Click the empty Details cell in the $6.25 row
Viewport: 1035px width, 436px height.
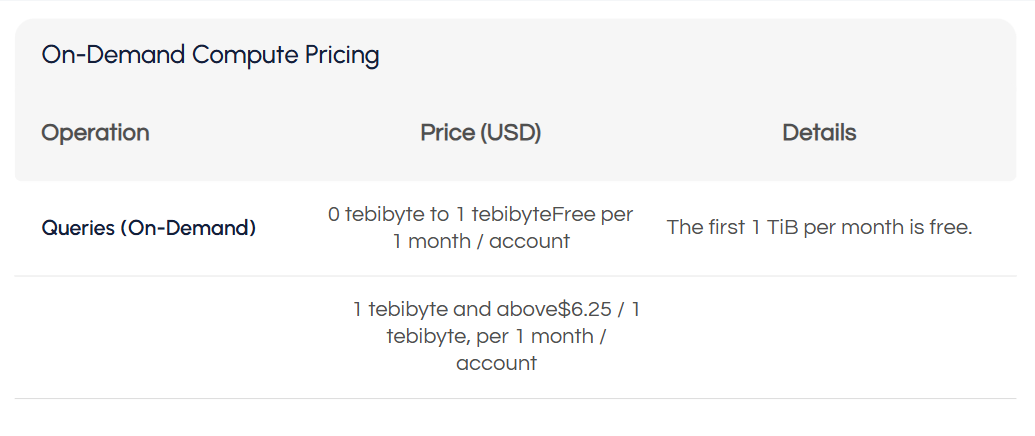(819, 337)
